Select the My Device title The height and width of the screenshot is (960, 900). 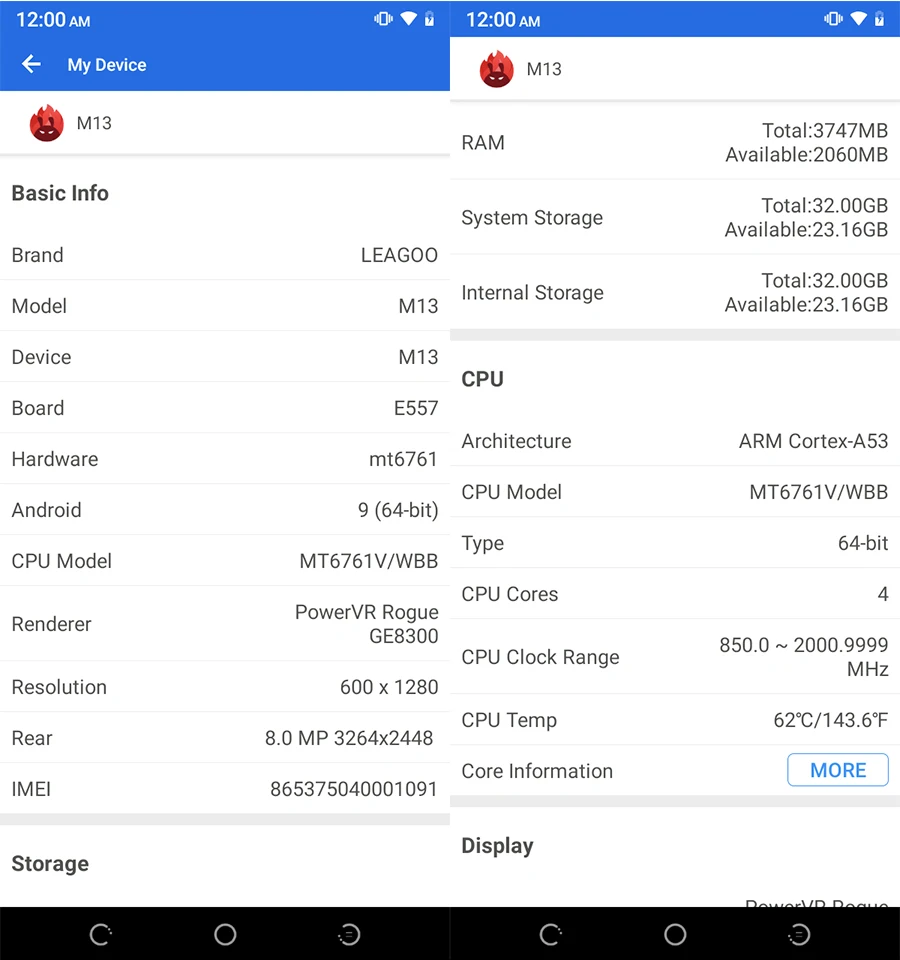(107, 65)
